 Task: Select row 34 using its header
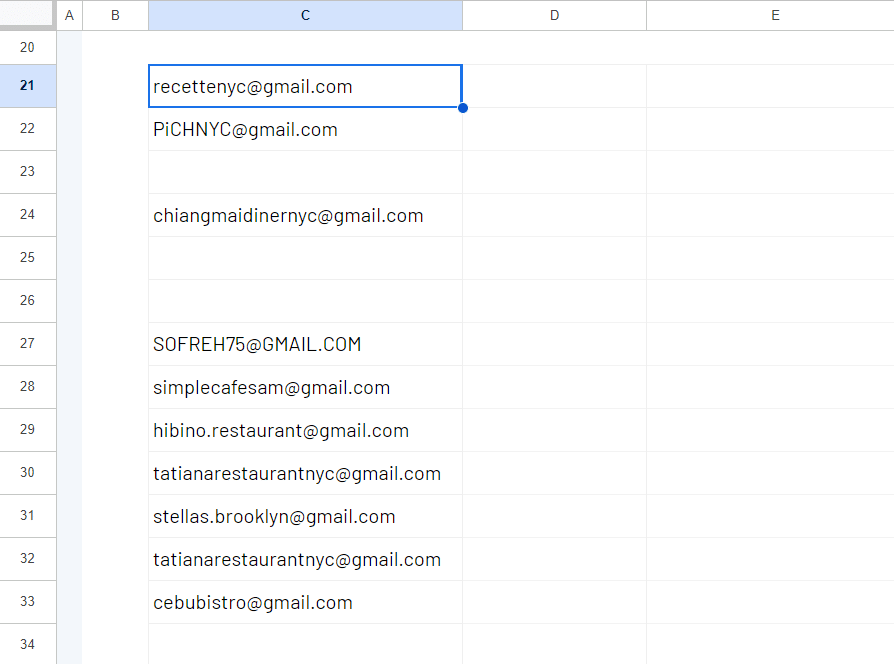click(x=27, y=644)
